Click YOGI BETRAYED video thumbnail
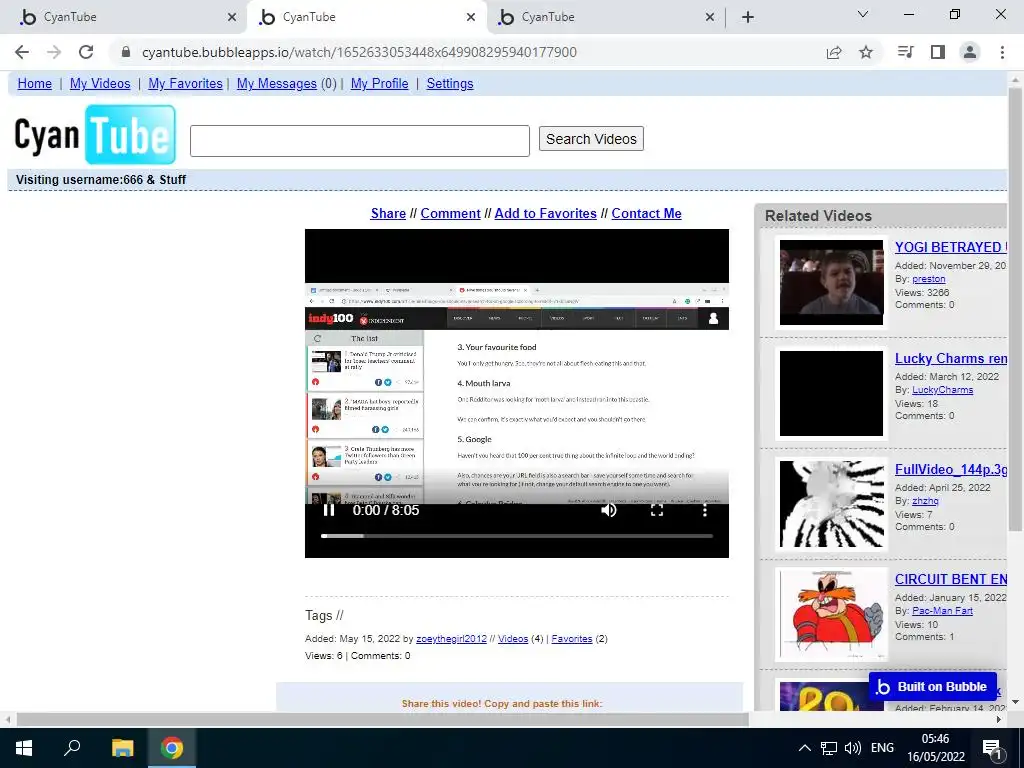 pyautogui.click(x=831, y=282)
